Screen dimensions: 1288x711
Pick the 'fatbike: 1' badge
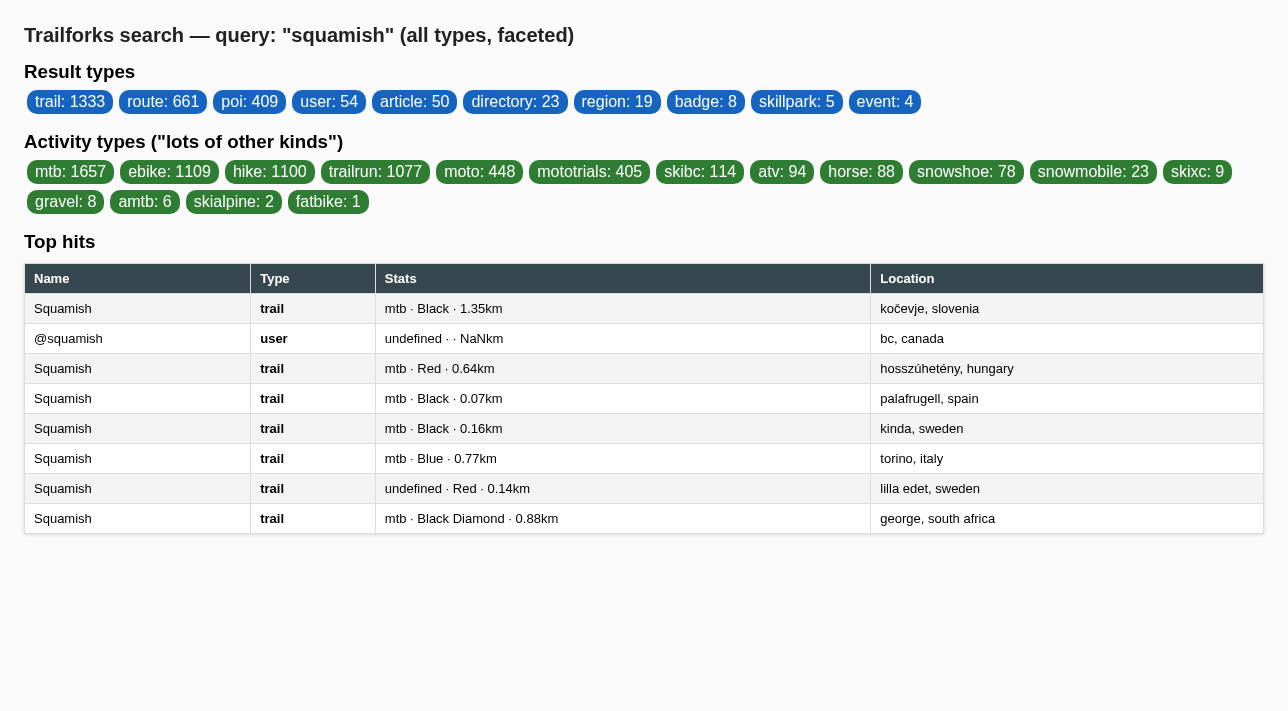(x=328, y=202)
